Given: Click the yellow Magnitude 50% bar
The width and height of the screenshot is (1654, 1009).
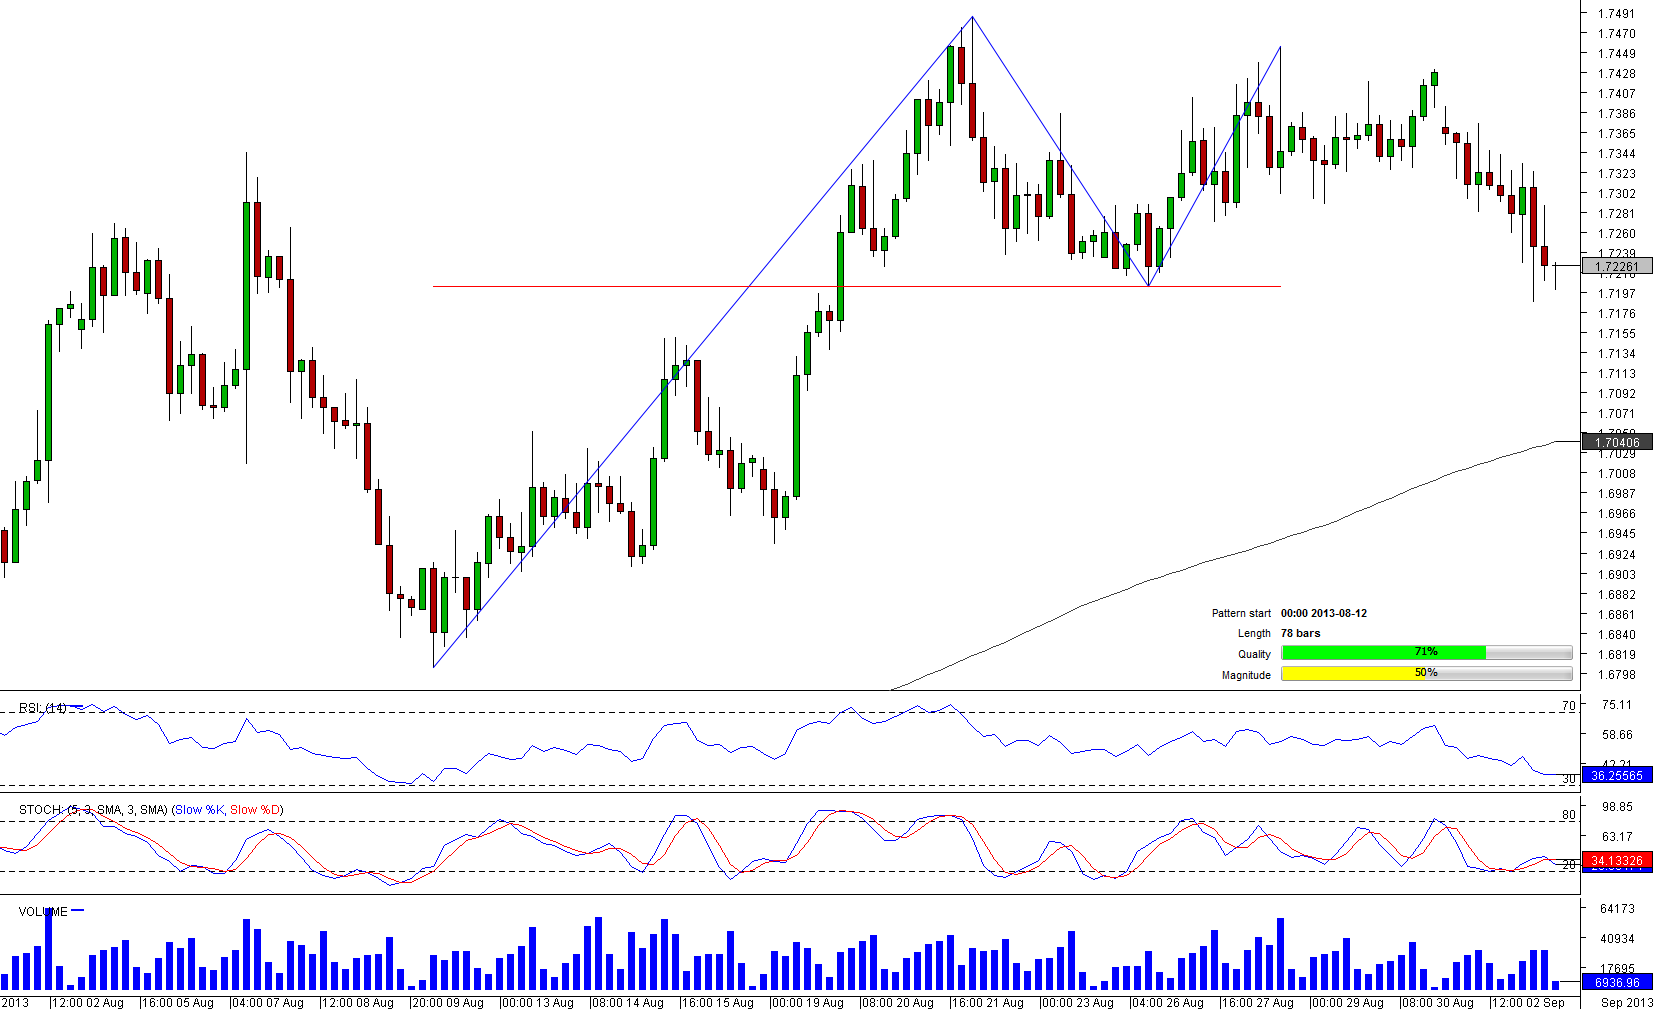Looking at the screenshot, I should point(1354,674).
